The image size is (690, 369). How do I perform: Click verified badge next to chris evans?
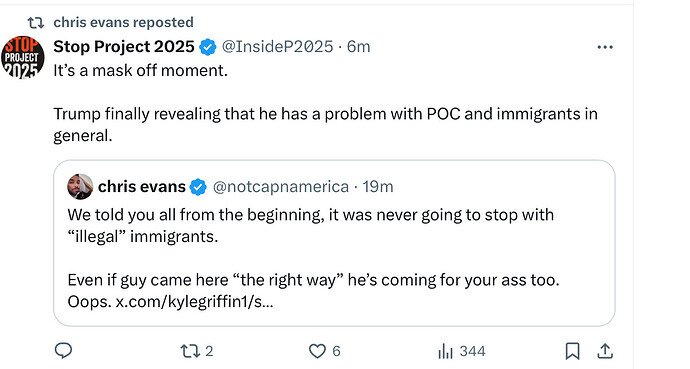198,187
